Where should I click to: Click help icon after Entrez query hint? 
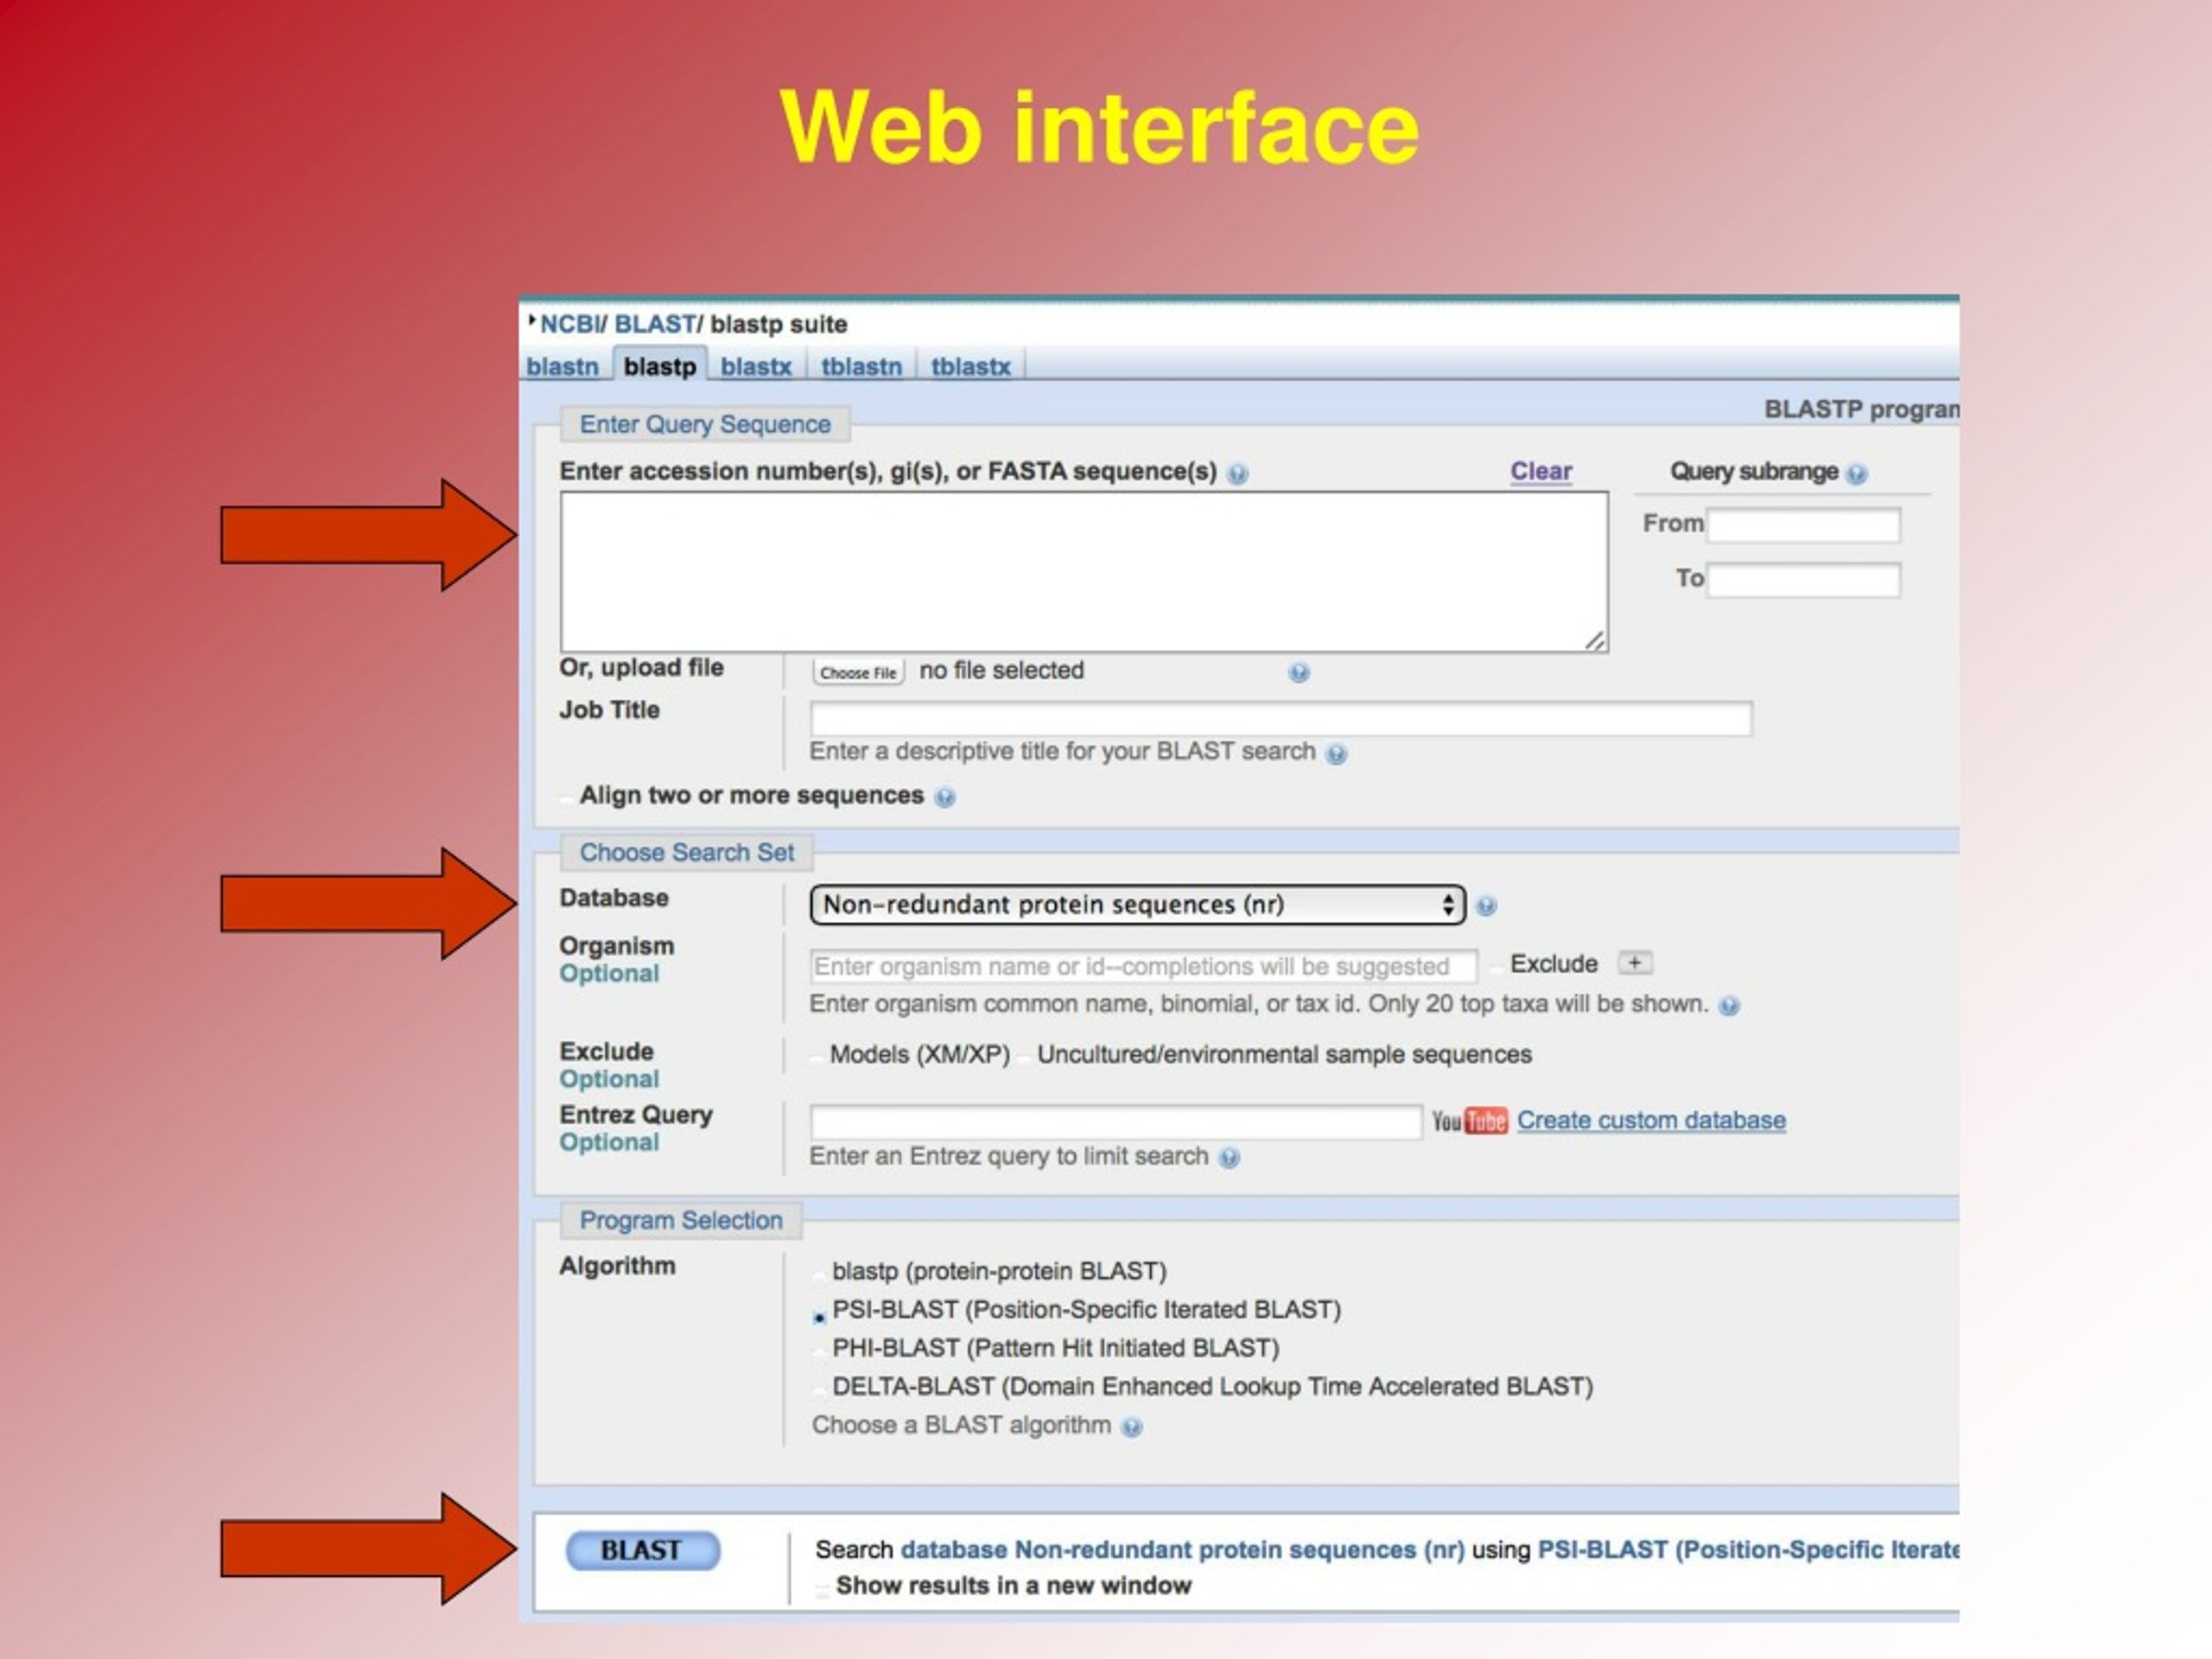coord(1229,1158)
